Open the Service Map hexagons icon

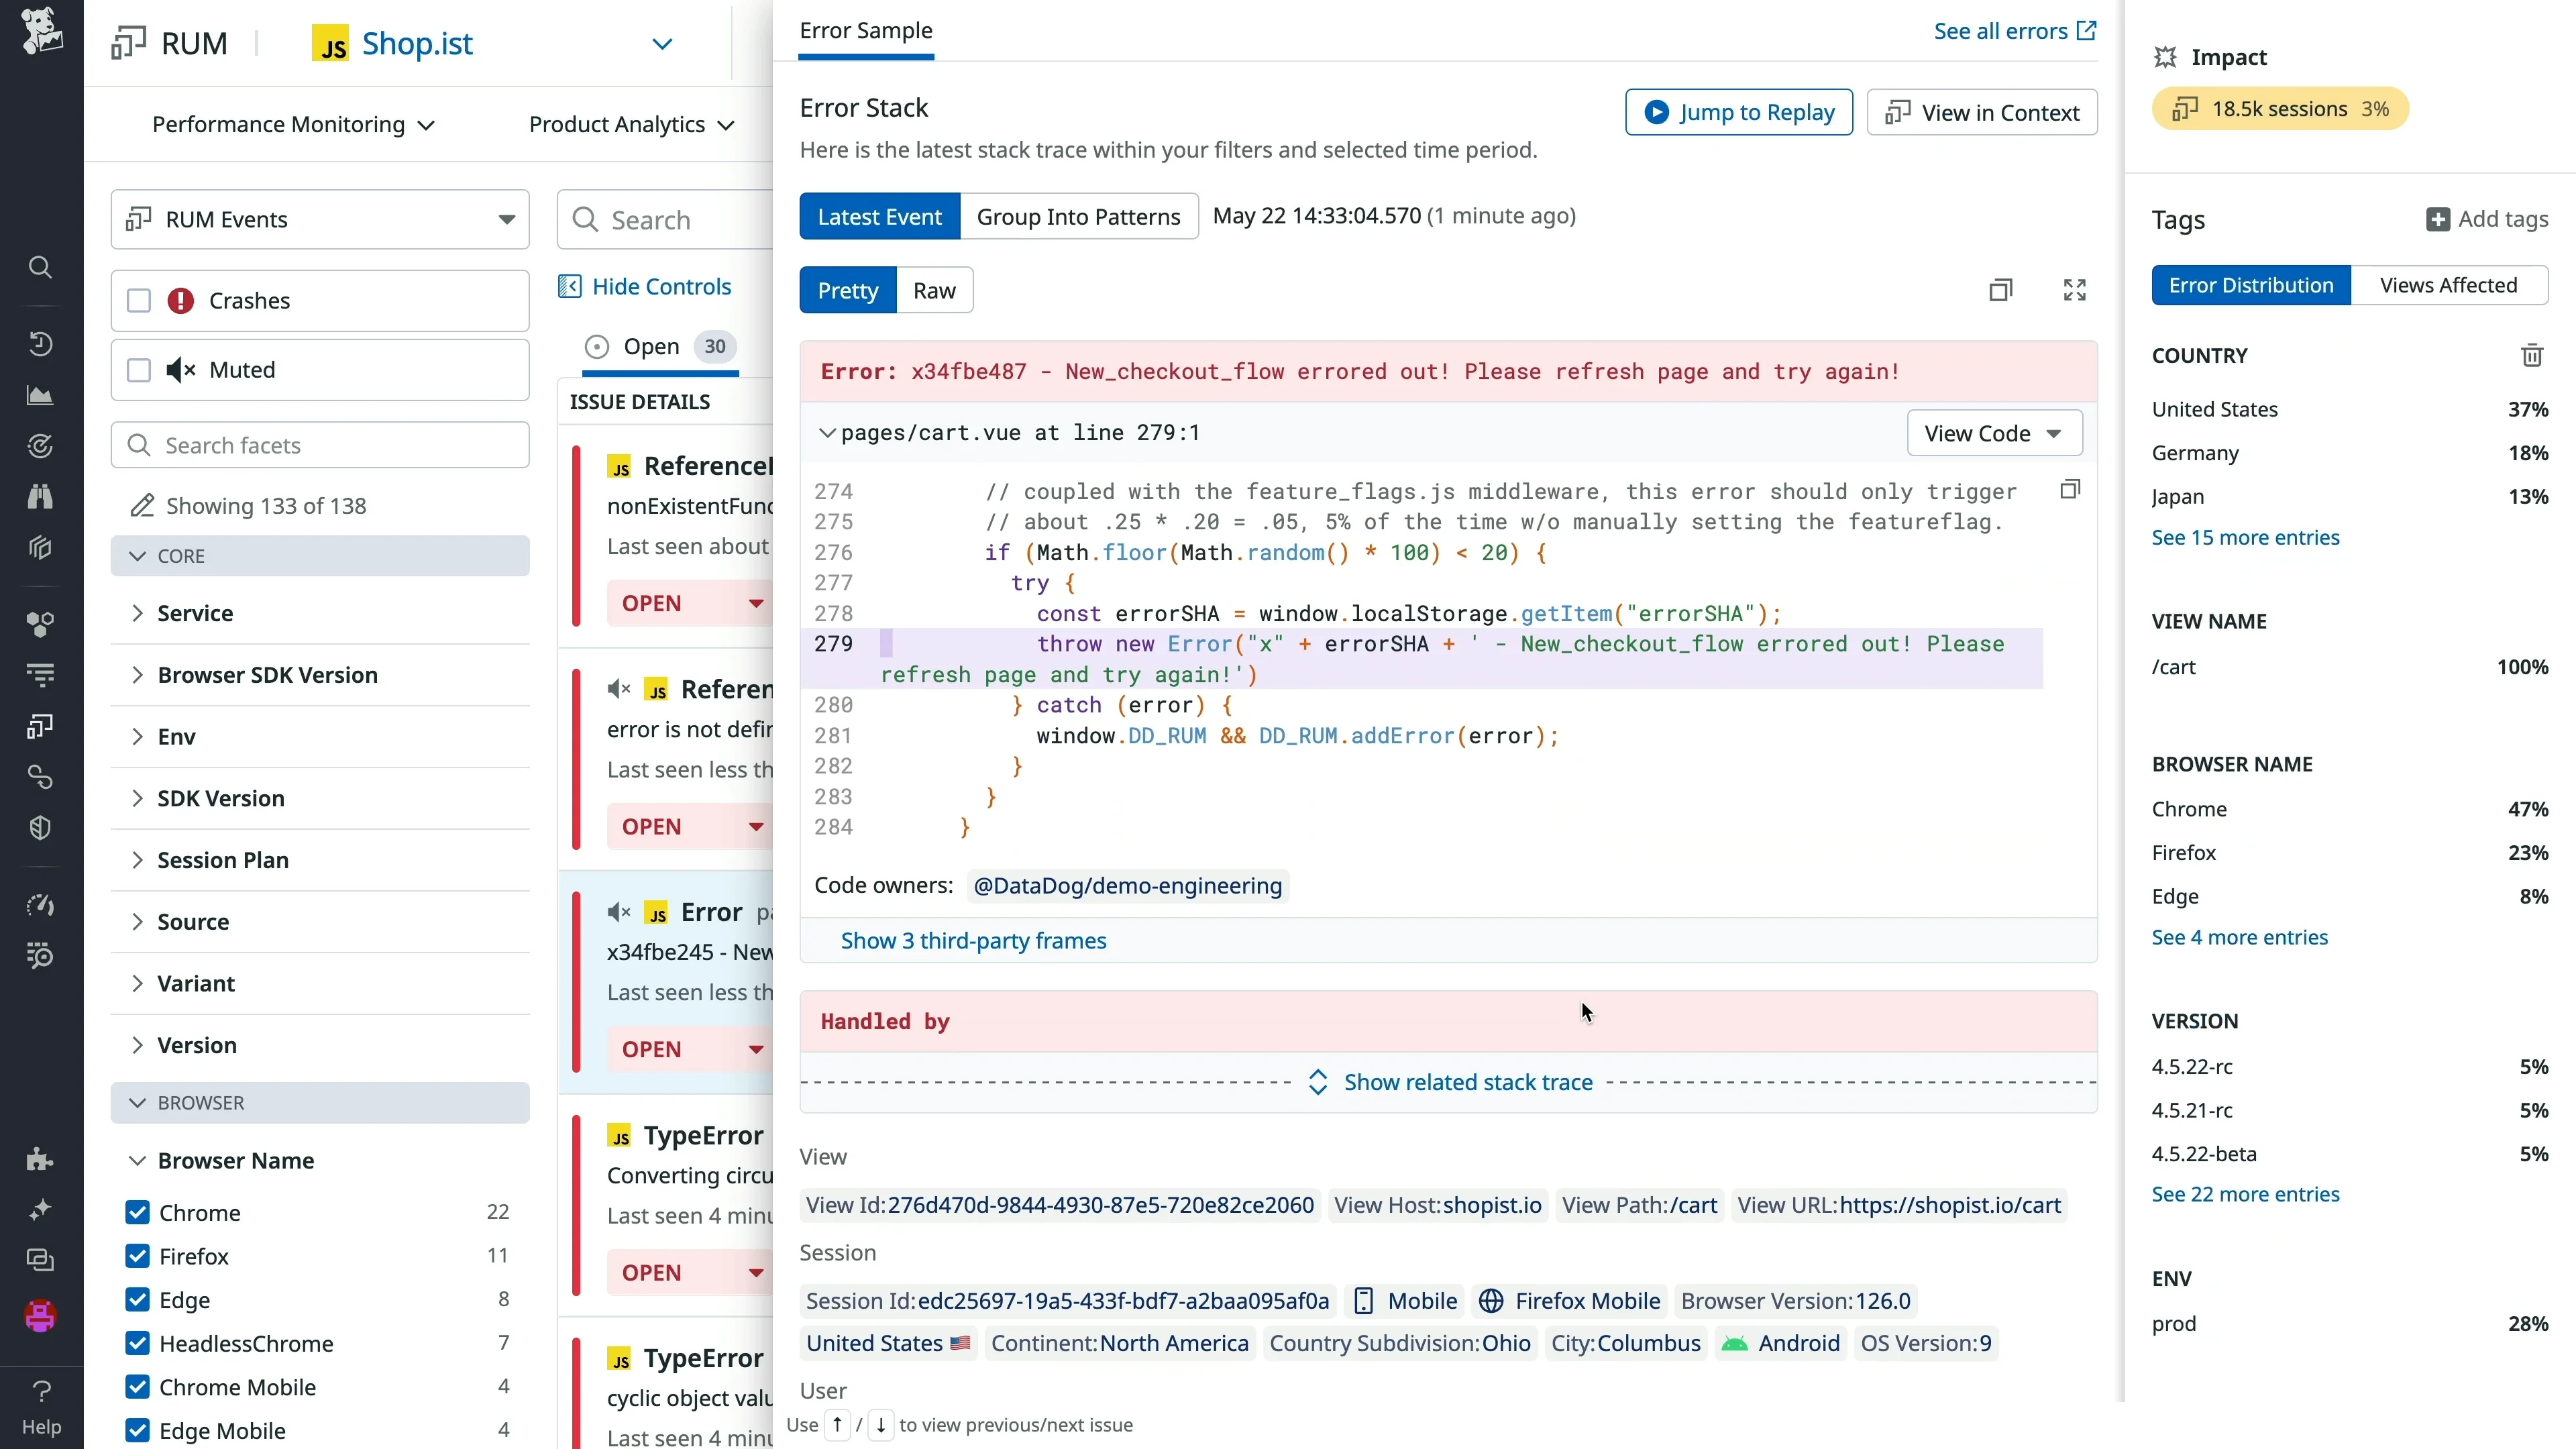click(40, 624)
